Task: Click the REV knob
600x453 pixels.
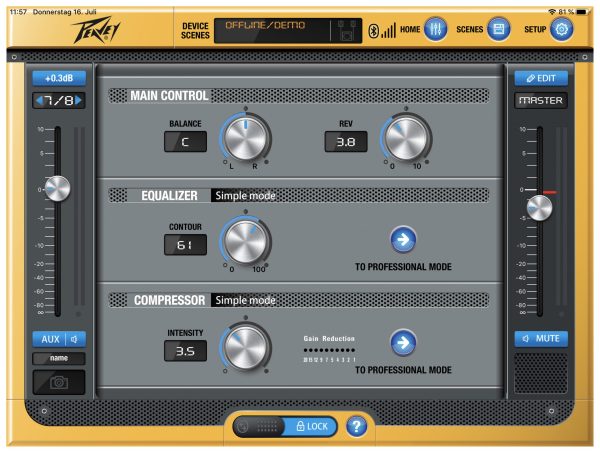Action: (x=406, y=138)
